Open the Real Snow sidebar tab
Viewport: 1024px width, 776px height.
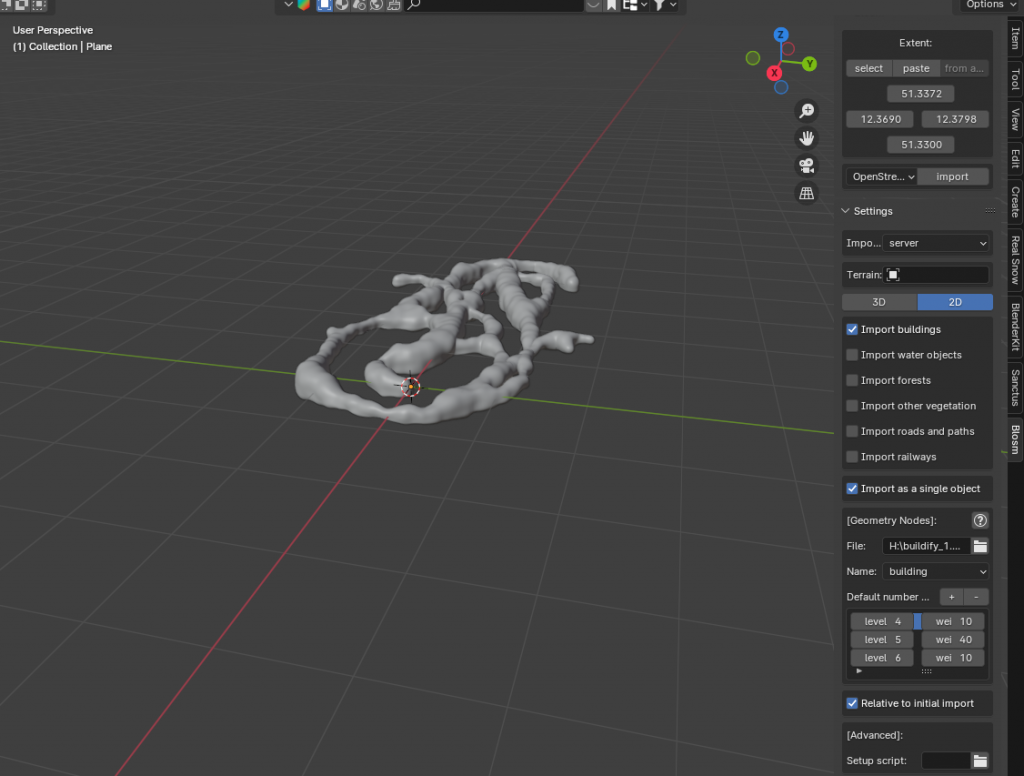tap(1014, 259)
